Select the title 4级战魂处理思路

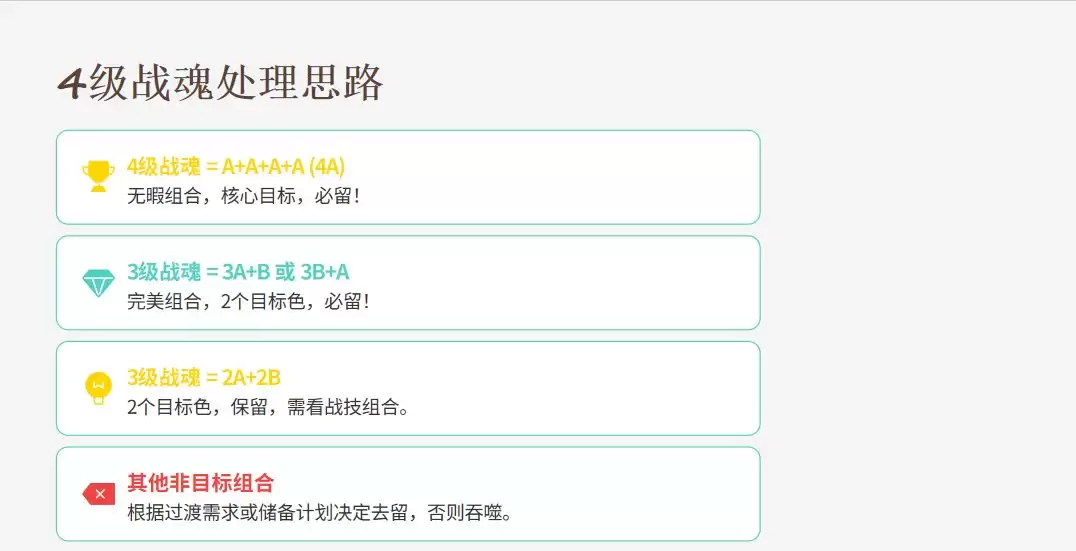[220, 84]
